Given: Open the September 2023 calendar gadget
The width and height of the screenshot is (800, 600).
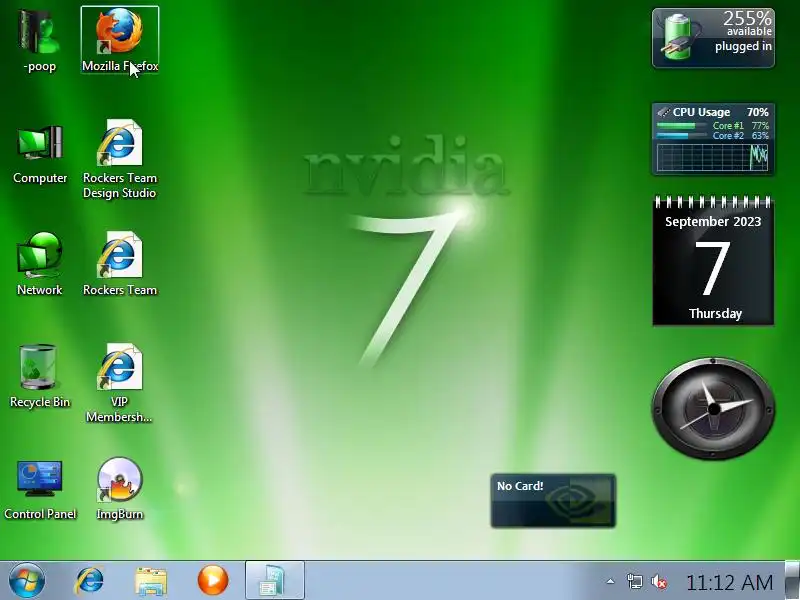Looking at the screenshot, I should click(713, 260).
